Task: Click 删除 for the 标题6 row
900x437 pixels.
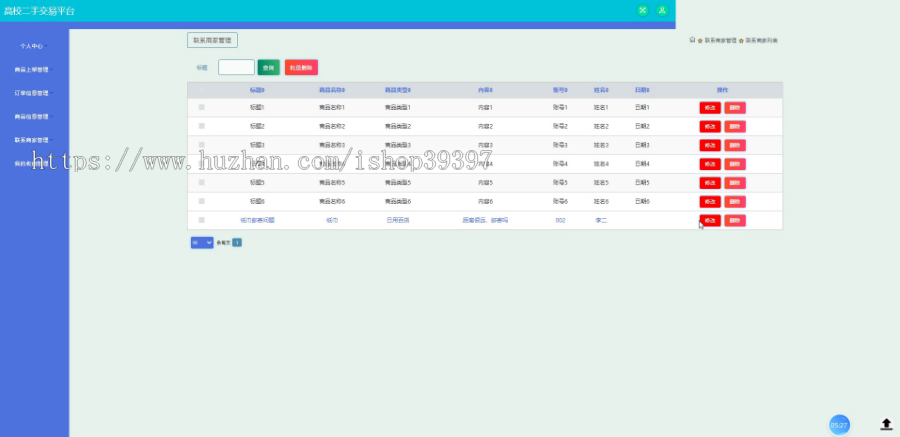Action: pyautogui.click(x=735, y=202)
